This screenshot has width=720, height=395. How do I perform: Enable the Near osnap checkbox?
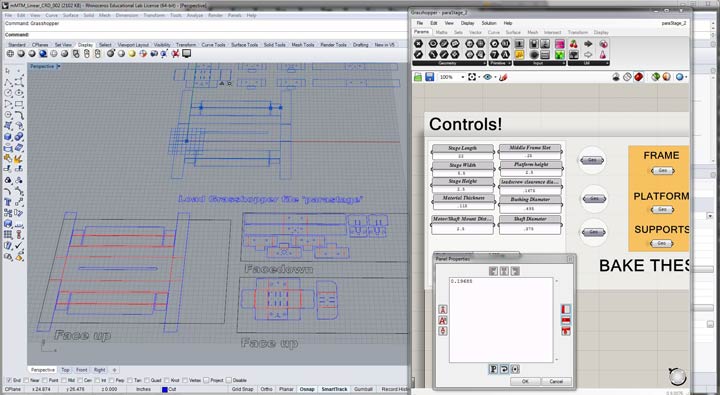pos(26,380)
